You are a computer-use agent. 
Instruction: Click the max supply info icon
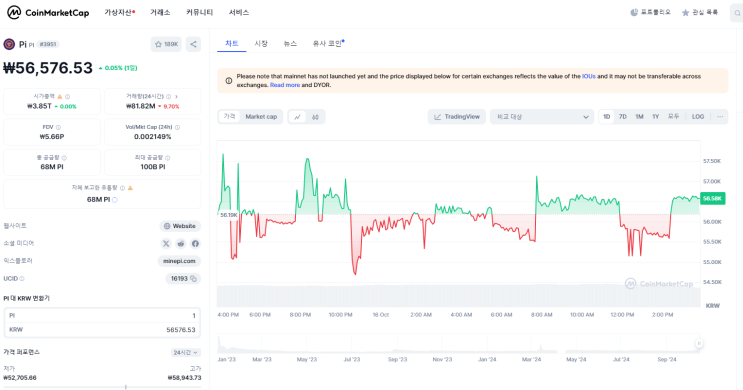(x=168, y=157)
